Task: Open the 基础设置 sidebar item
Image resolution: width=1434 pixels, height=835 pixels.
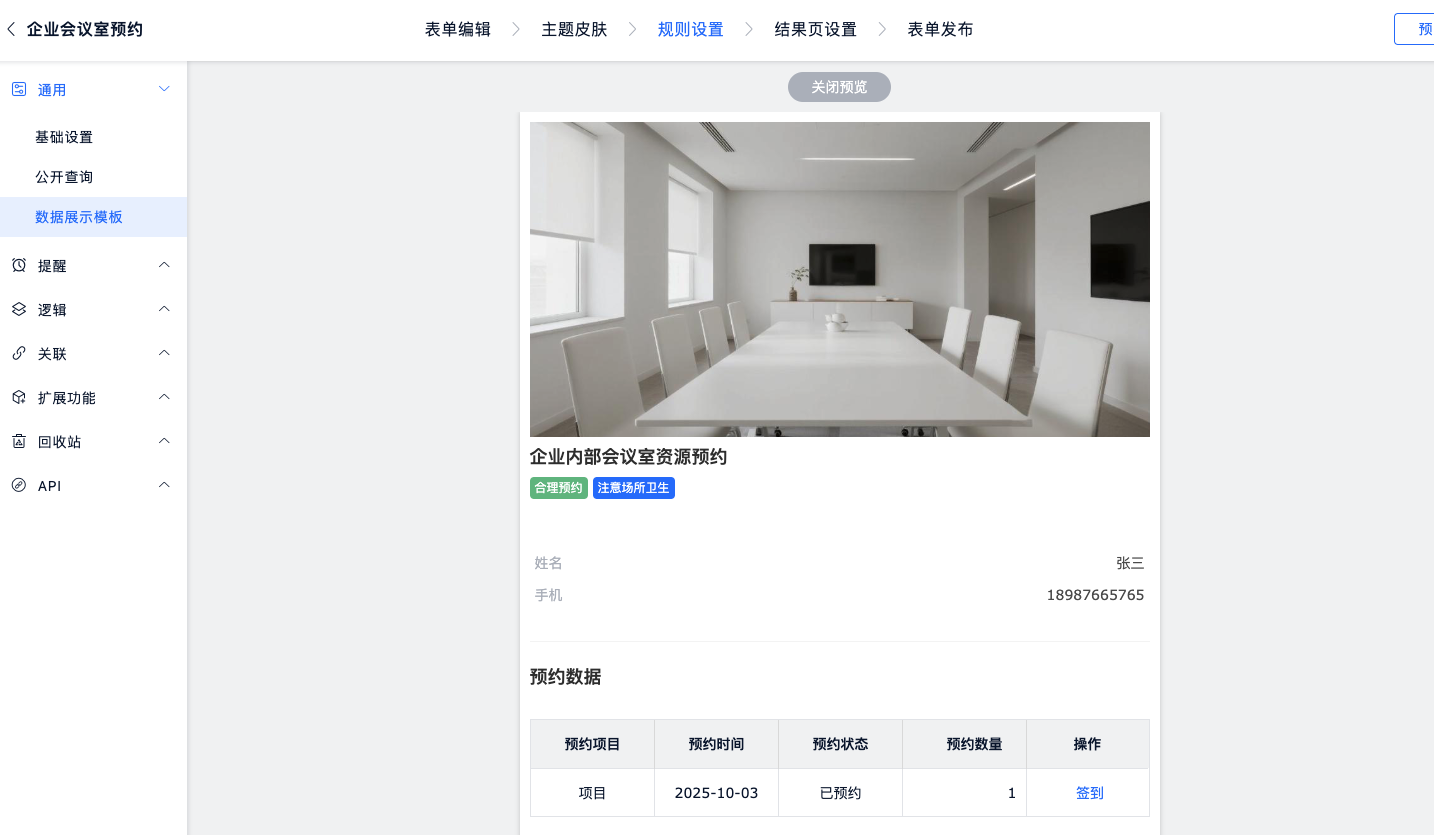Action: (64, 137)
